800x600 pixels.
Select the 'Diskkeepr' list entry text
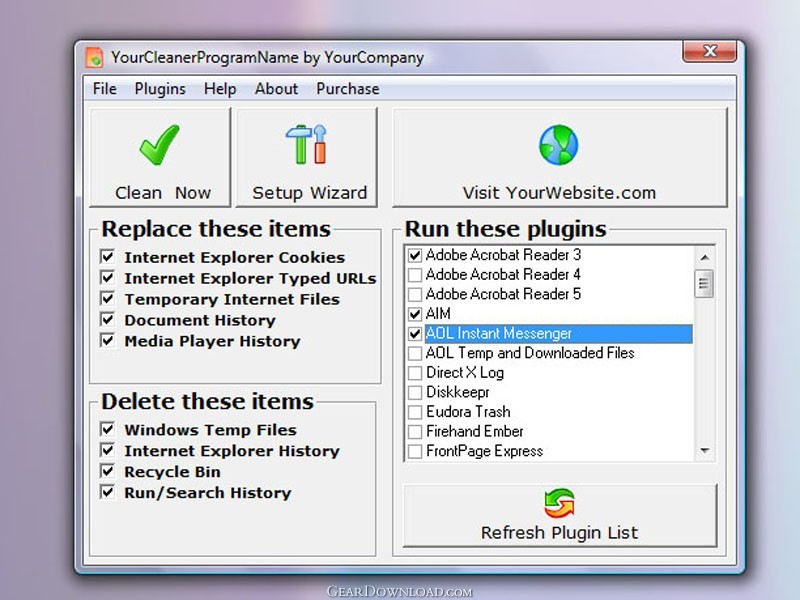[x=458, y=392]
